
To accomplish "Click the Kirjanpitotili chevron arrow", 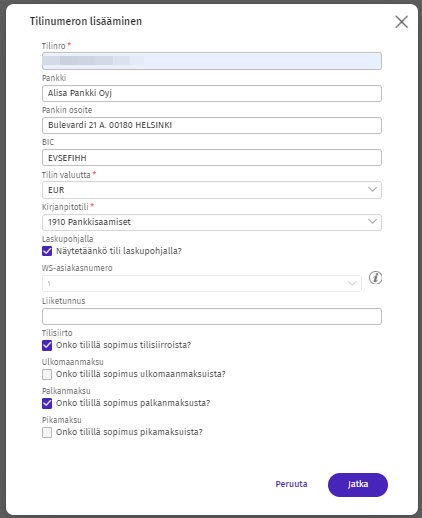I will click(x=372, y=221).
